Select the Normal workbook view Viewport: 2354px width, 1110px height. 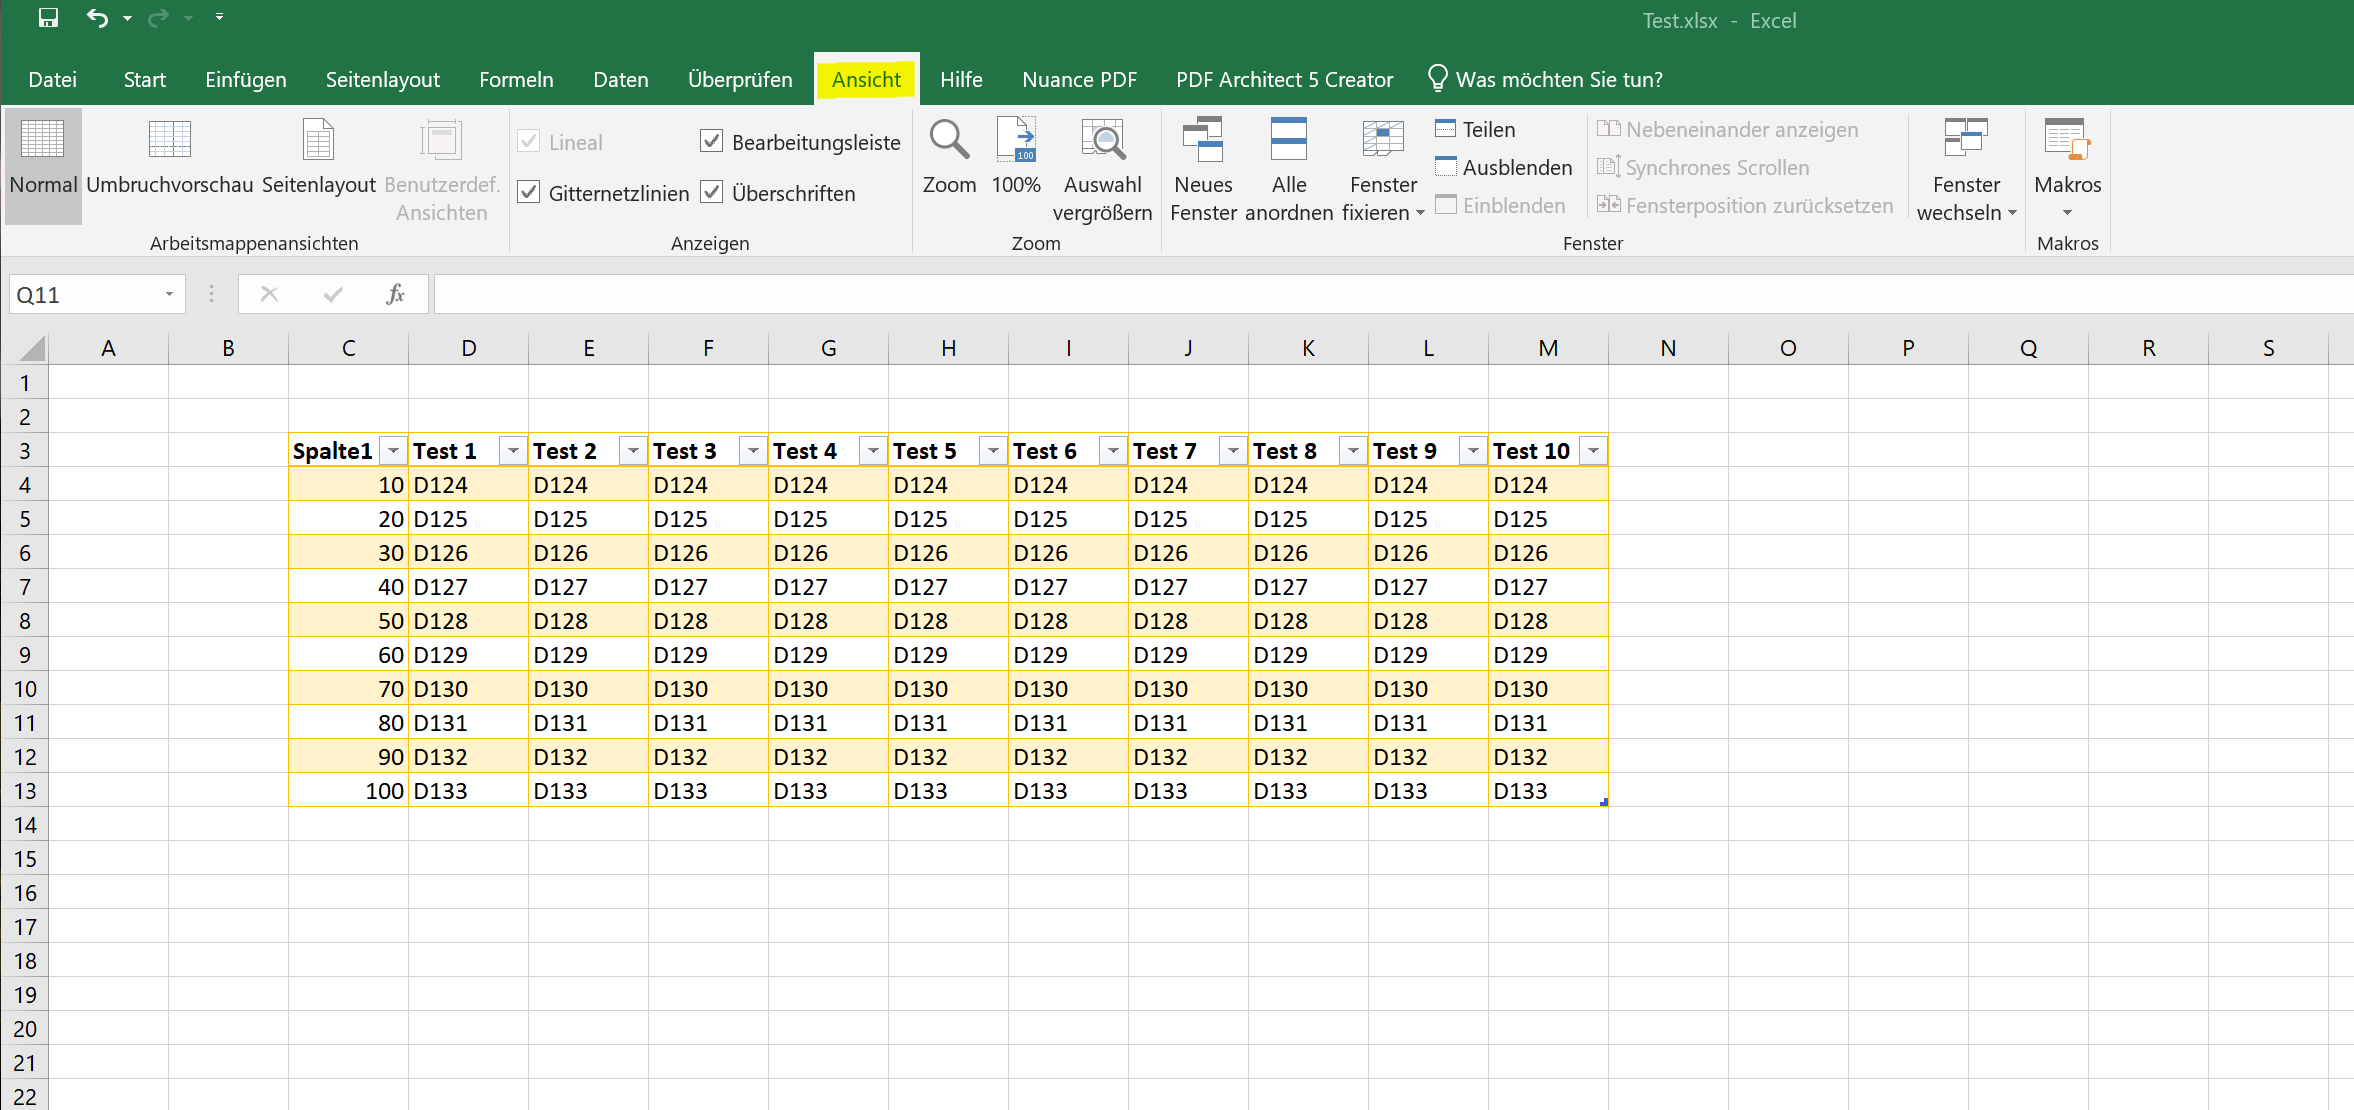43,165
